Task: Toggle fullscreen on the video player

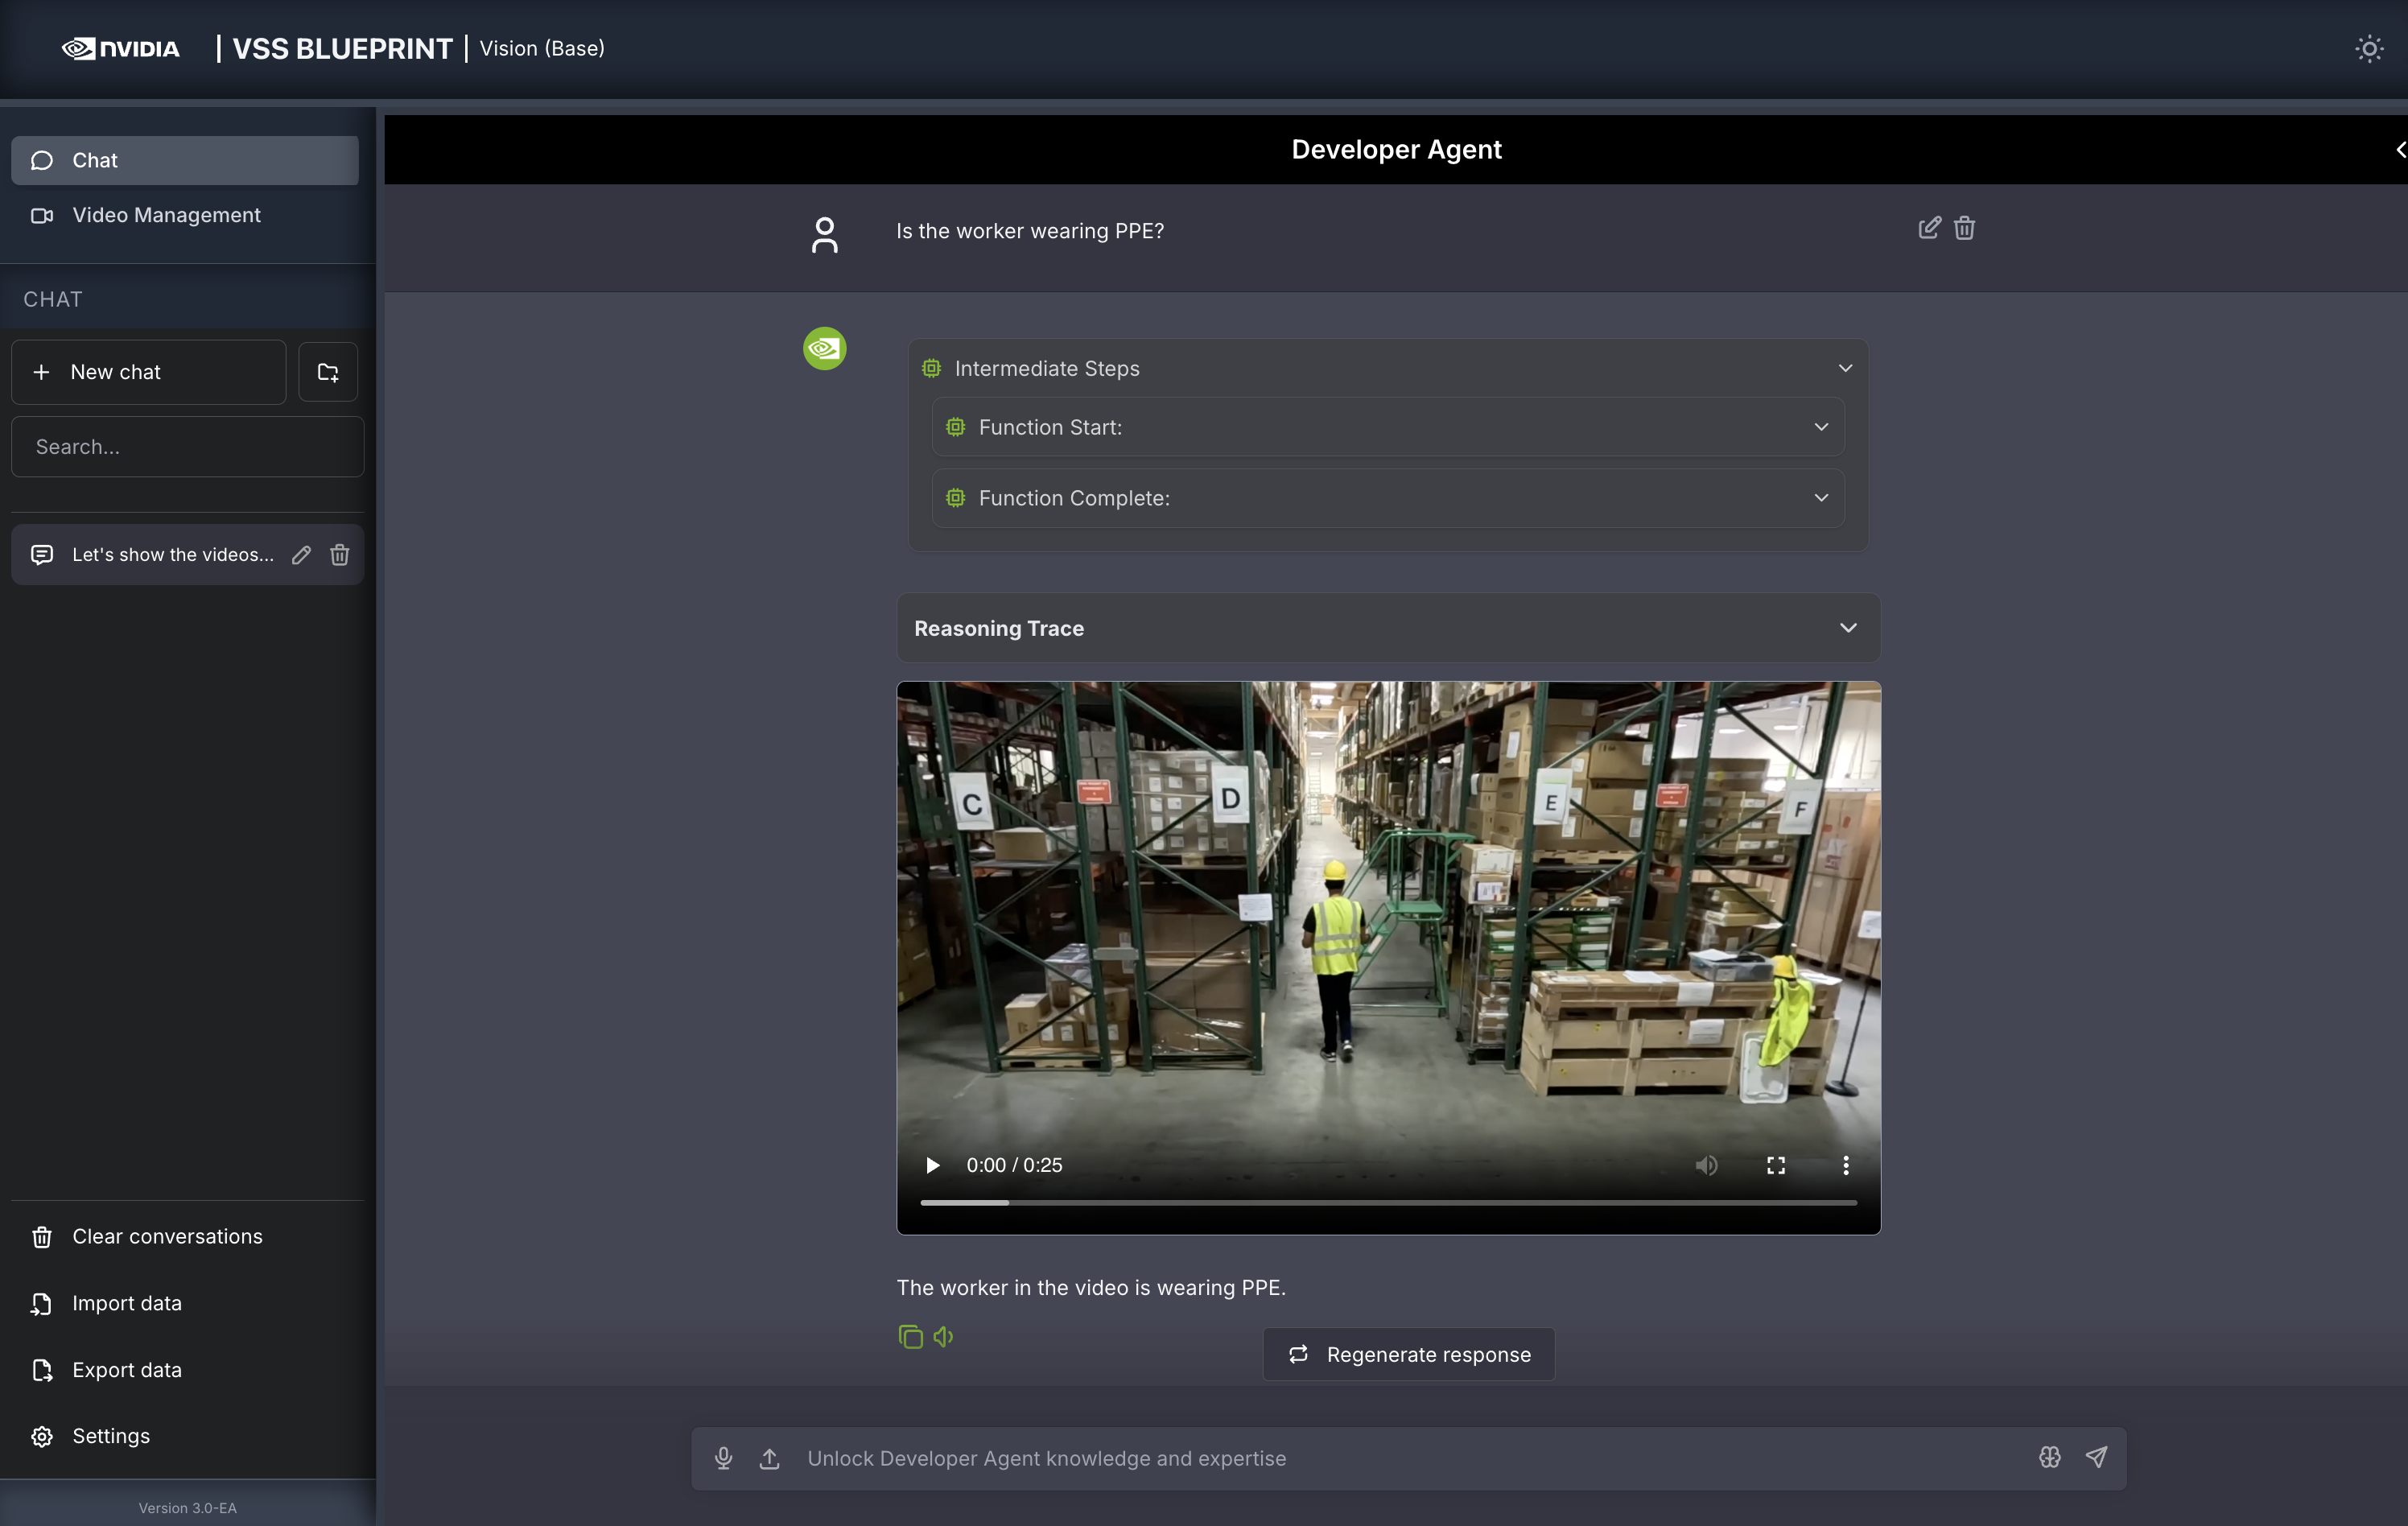Action: [x=1776, y=1165]
